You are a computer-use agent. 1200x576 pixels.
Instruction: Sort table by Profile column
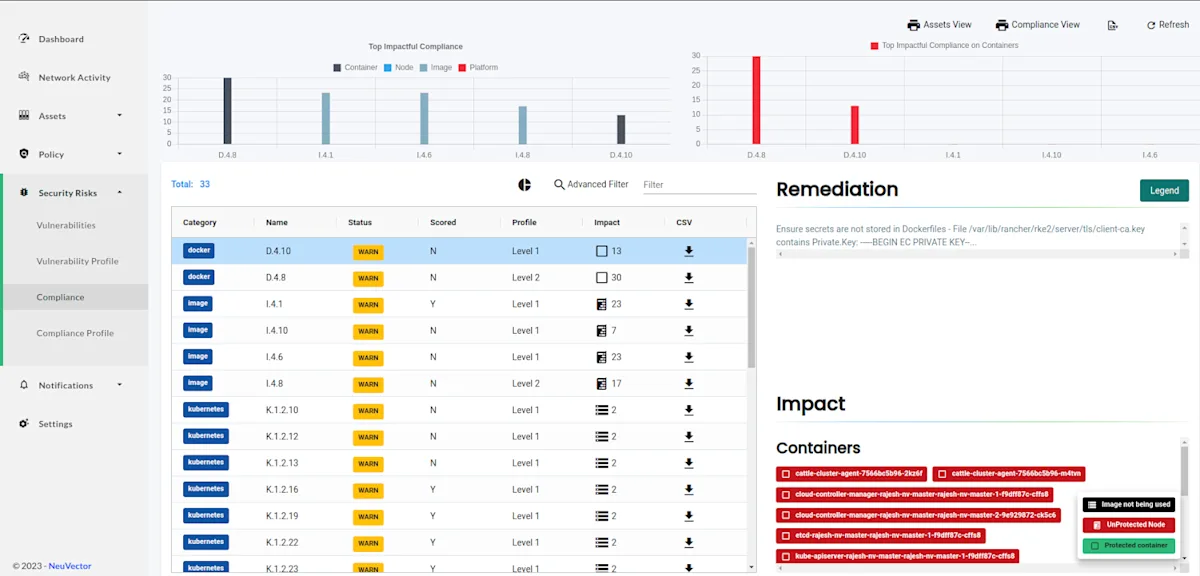(x=524, y=222)
